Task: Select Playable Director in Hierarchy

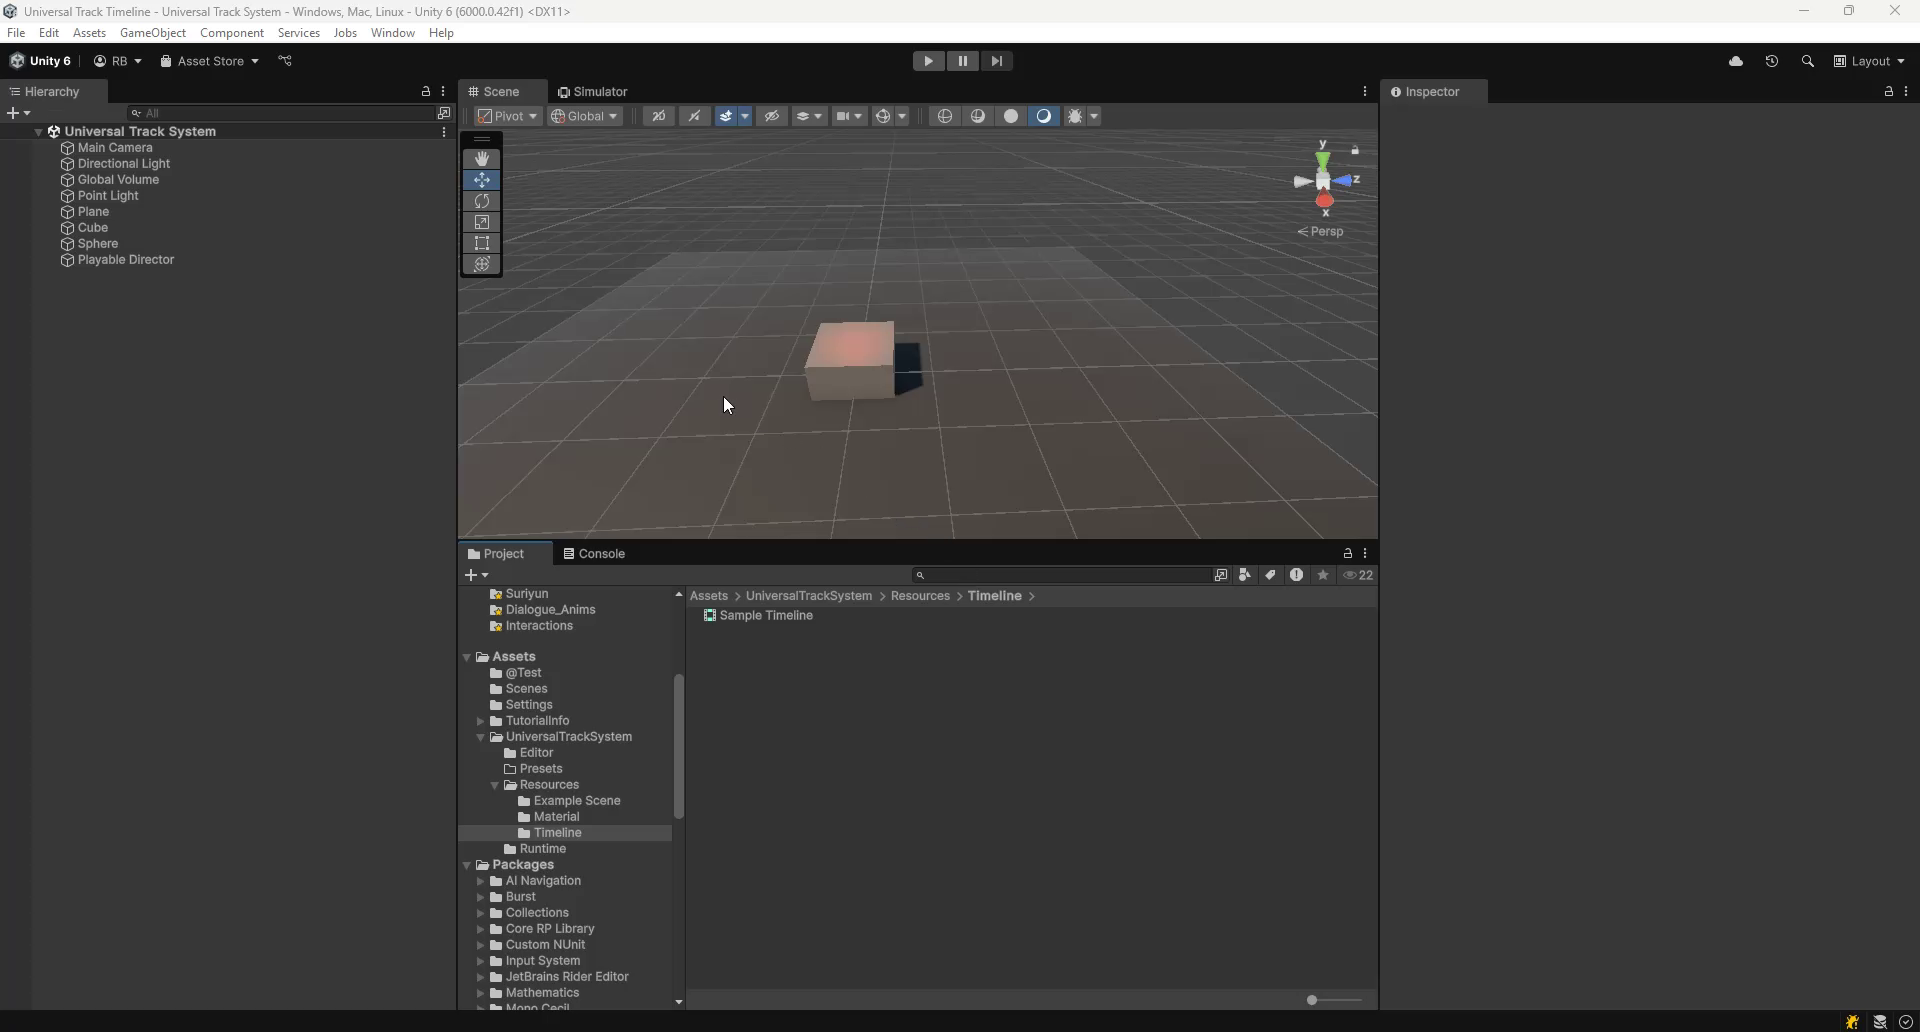Action: pyautogui.click(x=125, y=260)
